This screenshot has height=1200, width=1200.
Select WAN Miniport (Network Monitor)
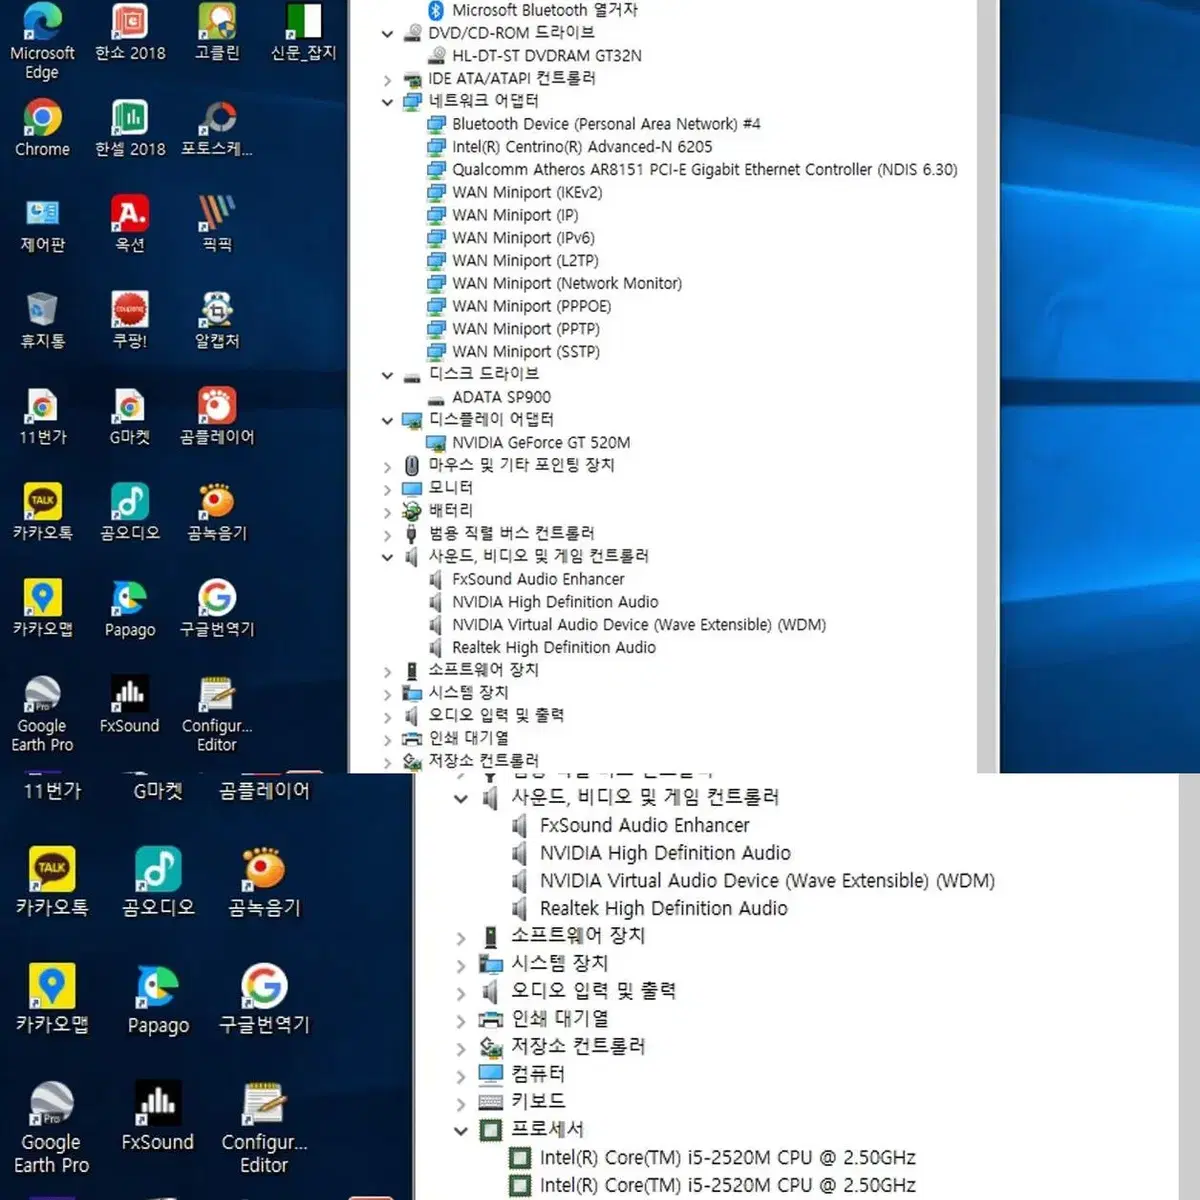567,284
